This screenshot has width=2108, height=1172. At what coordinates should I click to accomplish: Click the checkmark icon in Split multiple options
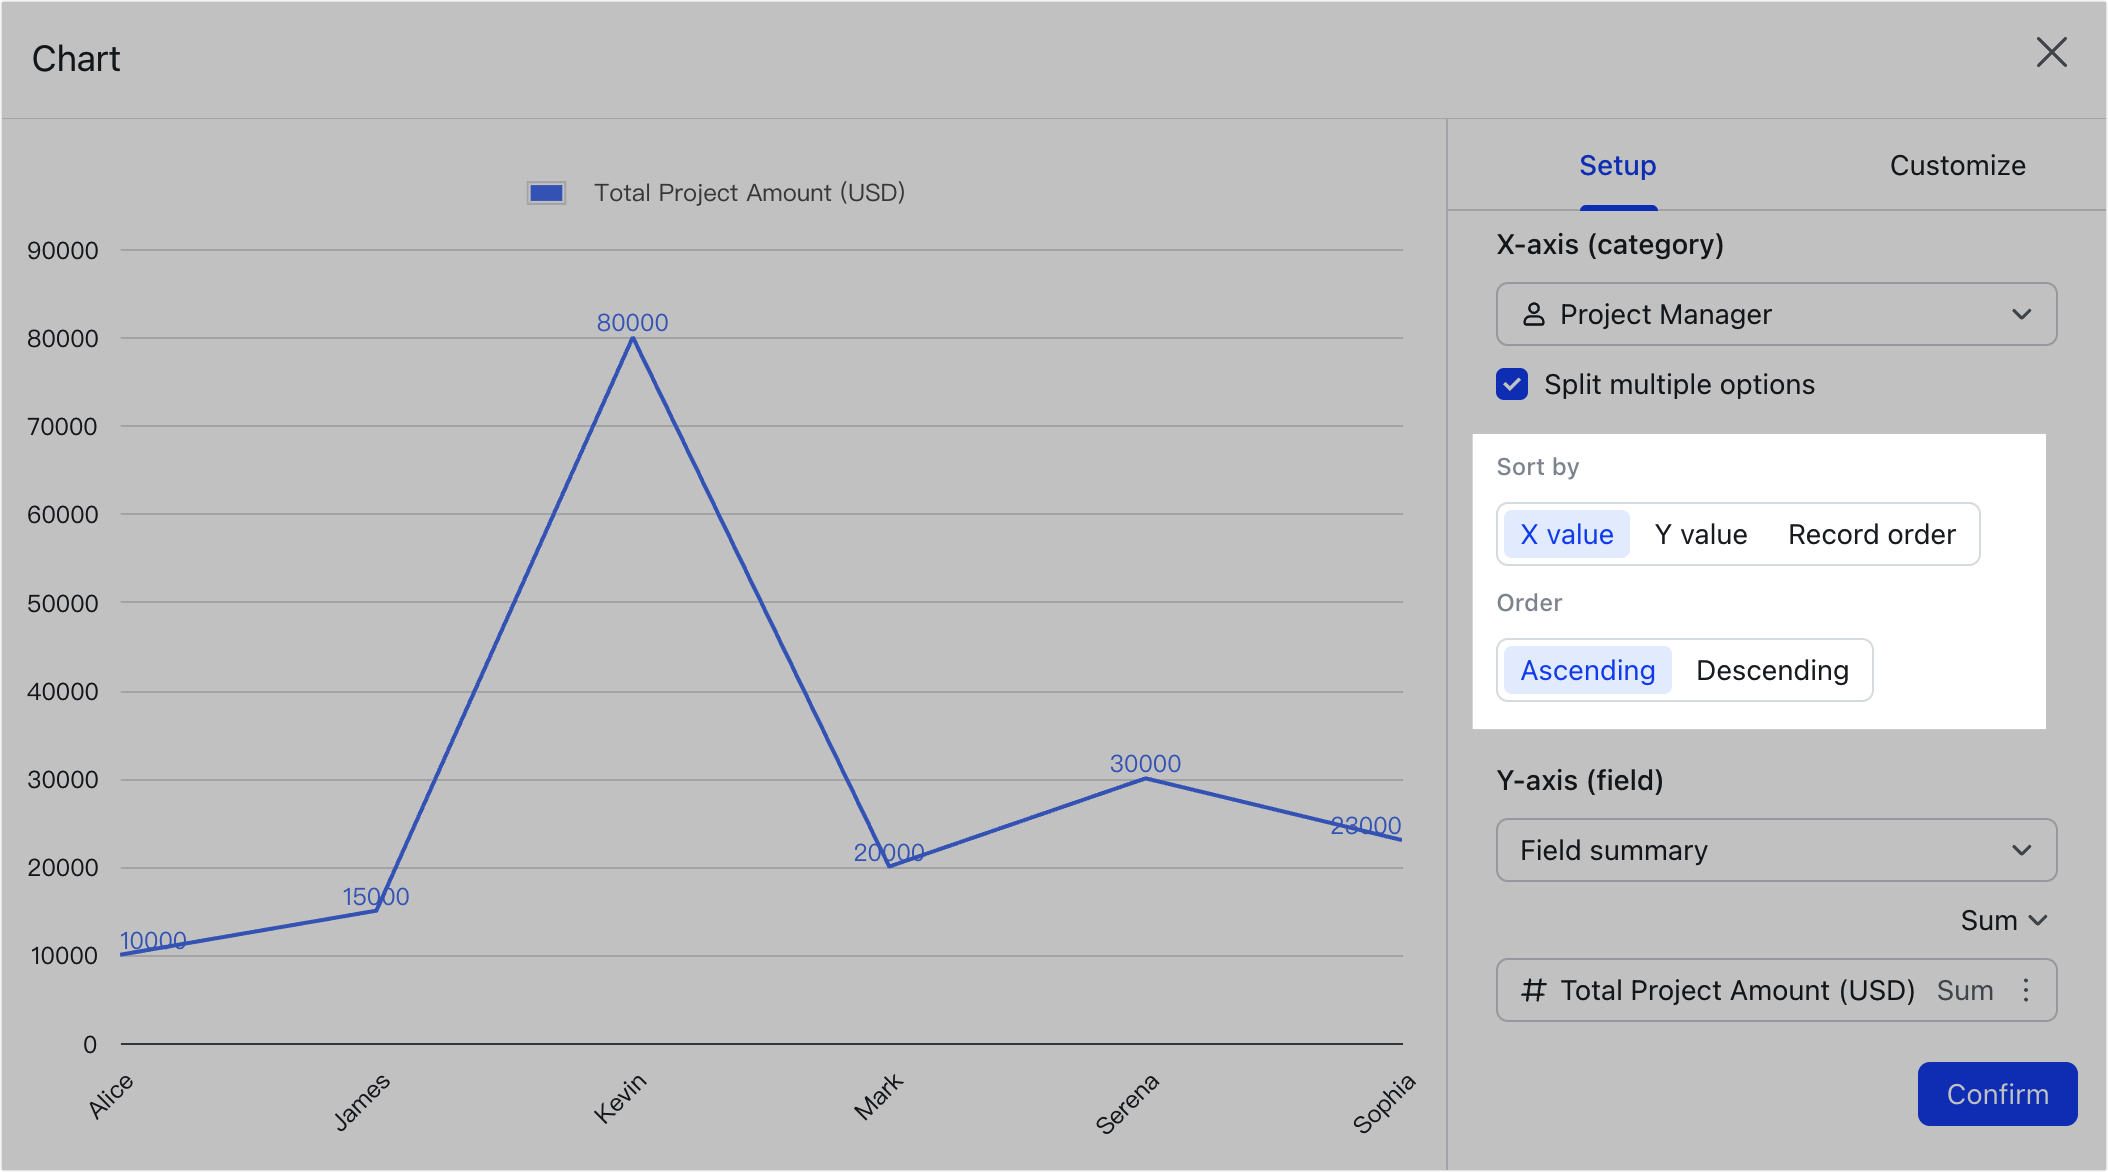(1512, 384)
